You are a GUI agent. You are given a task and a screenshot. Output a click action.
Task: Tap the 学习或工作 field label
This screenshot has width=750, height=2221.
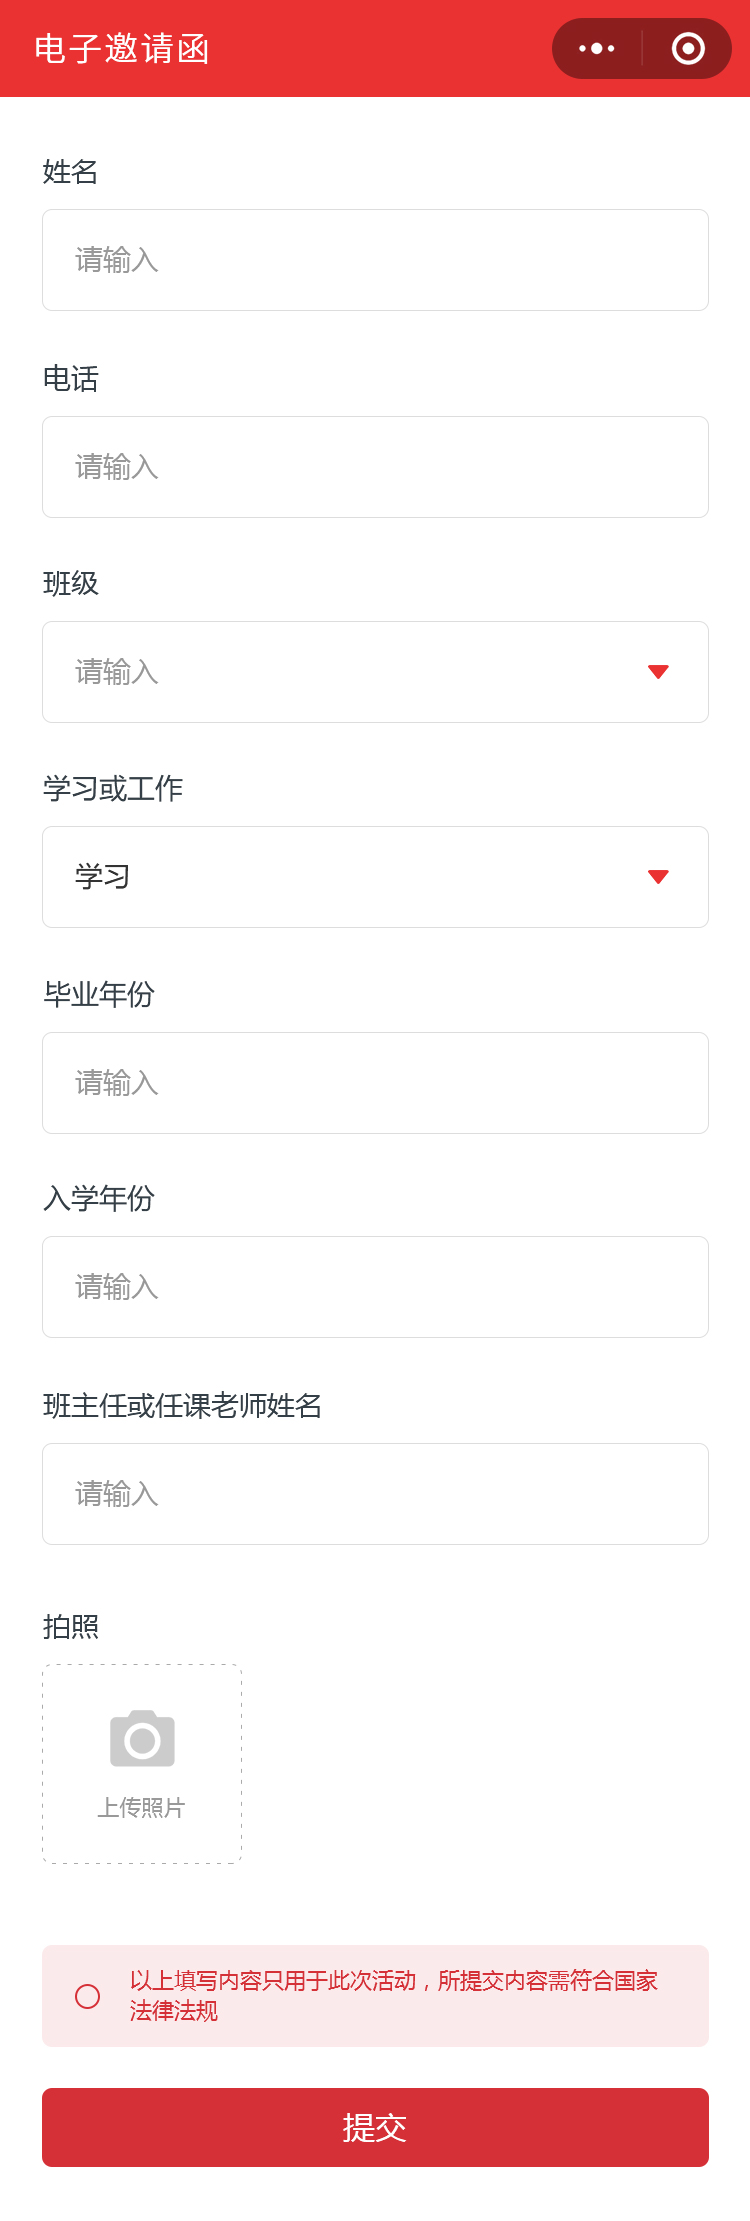[113, 789]
